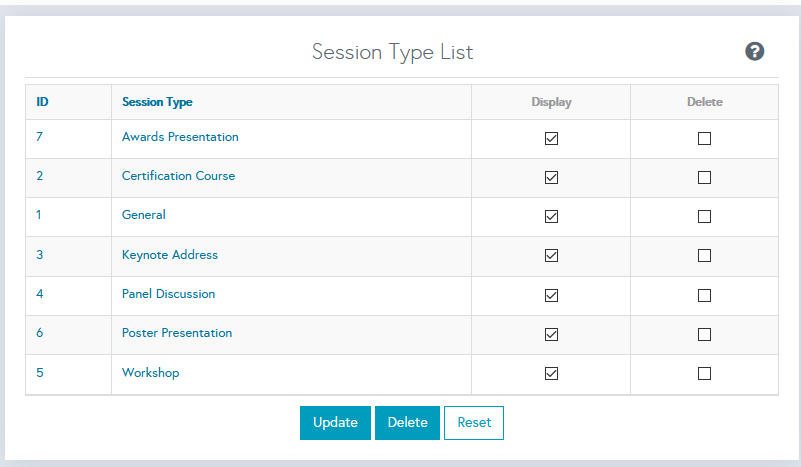This screenshot has width=801, height=467.
Task: Uncheck Display for Poster Presentation
Action: (551, 334)
